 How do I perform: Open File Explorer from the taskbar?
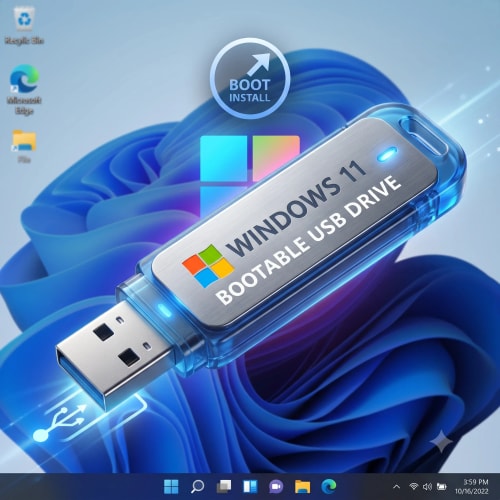(x=302, y=486)
